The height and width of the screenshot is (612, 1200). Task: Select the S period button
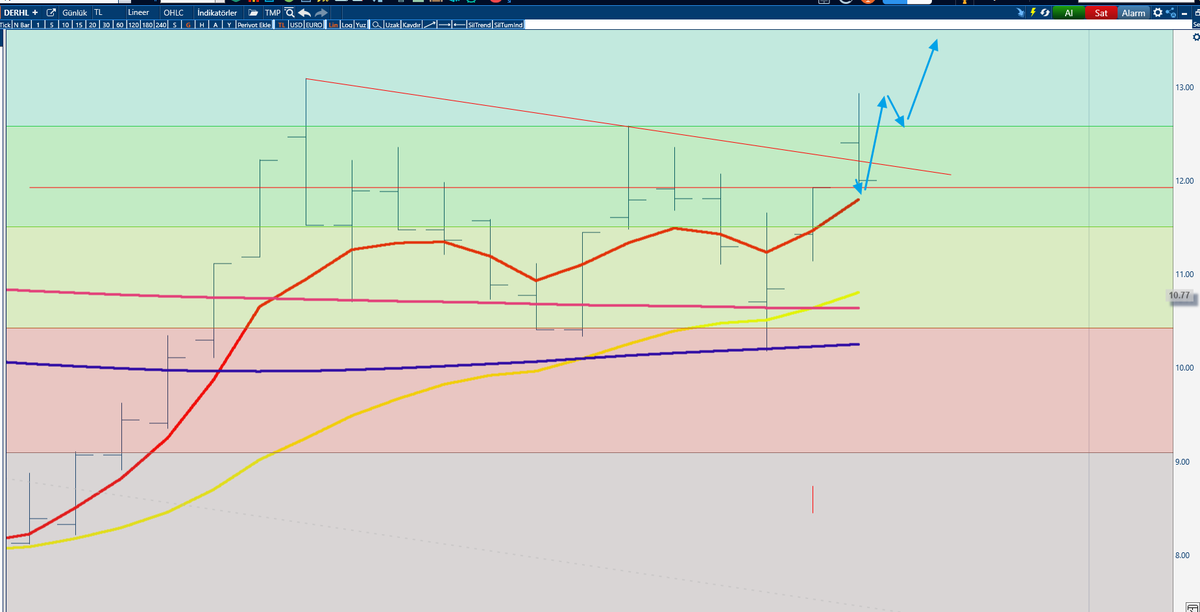[x=175, y=24]
